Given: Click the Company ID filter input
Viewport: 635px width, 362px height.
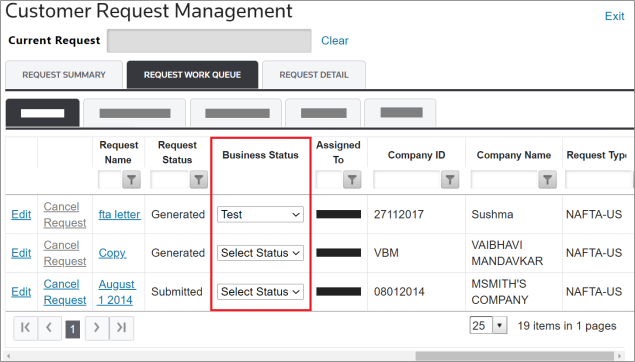Looking at the screenshot, I should [x=407, y=179].
